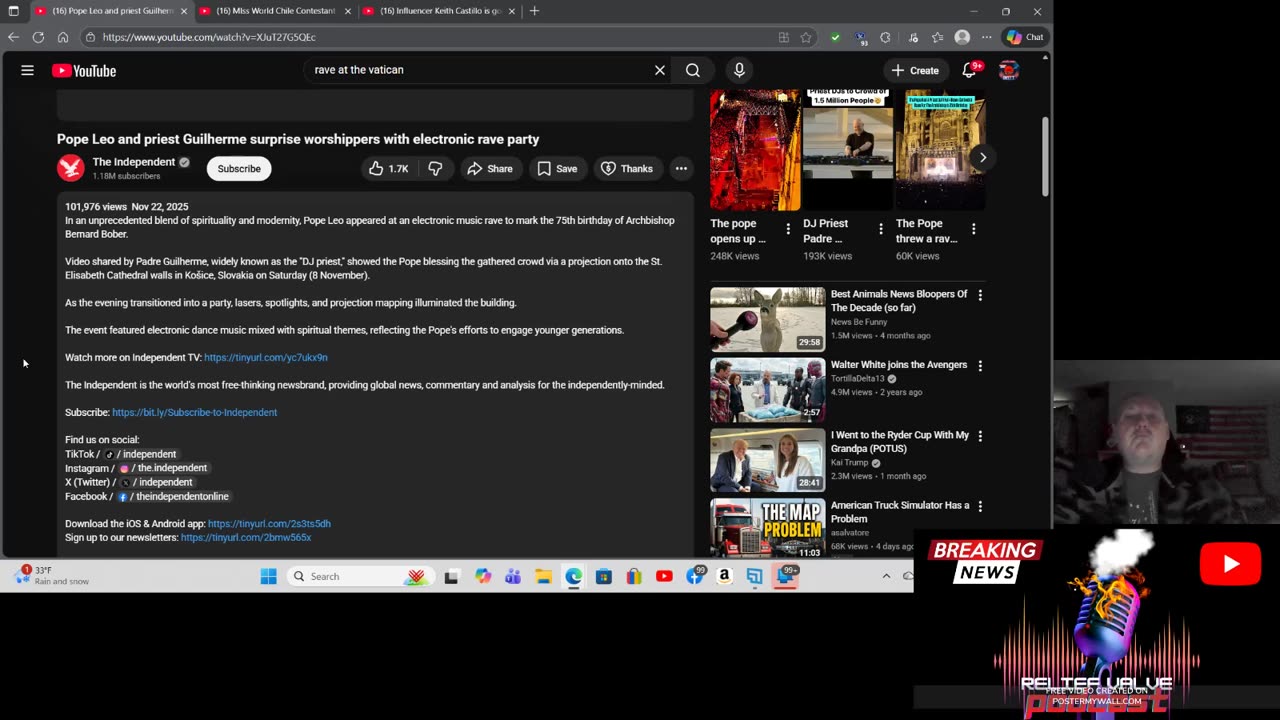Go to YouTube home via logo
Viewport: 1280px width, 720px height.
[84, 70]
